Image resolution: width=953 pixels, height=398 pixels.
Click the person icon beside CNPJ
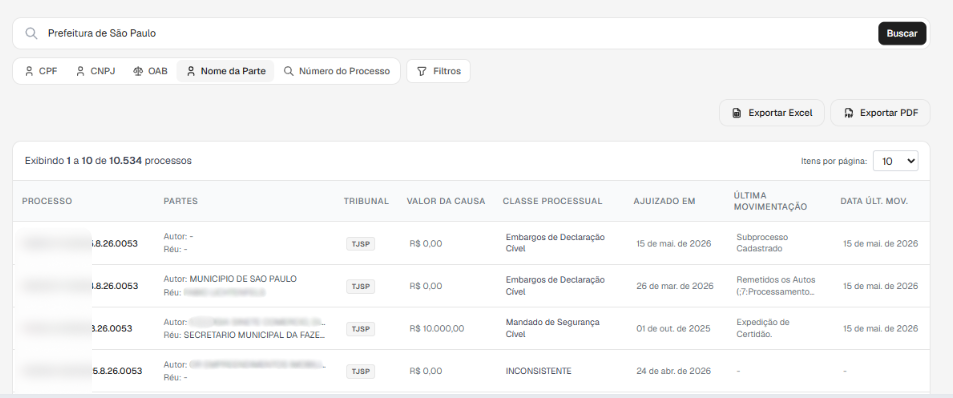click(80, 71)
